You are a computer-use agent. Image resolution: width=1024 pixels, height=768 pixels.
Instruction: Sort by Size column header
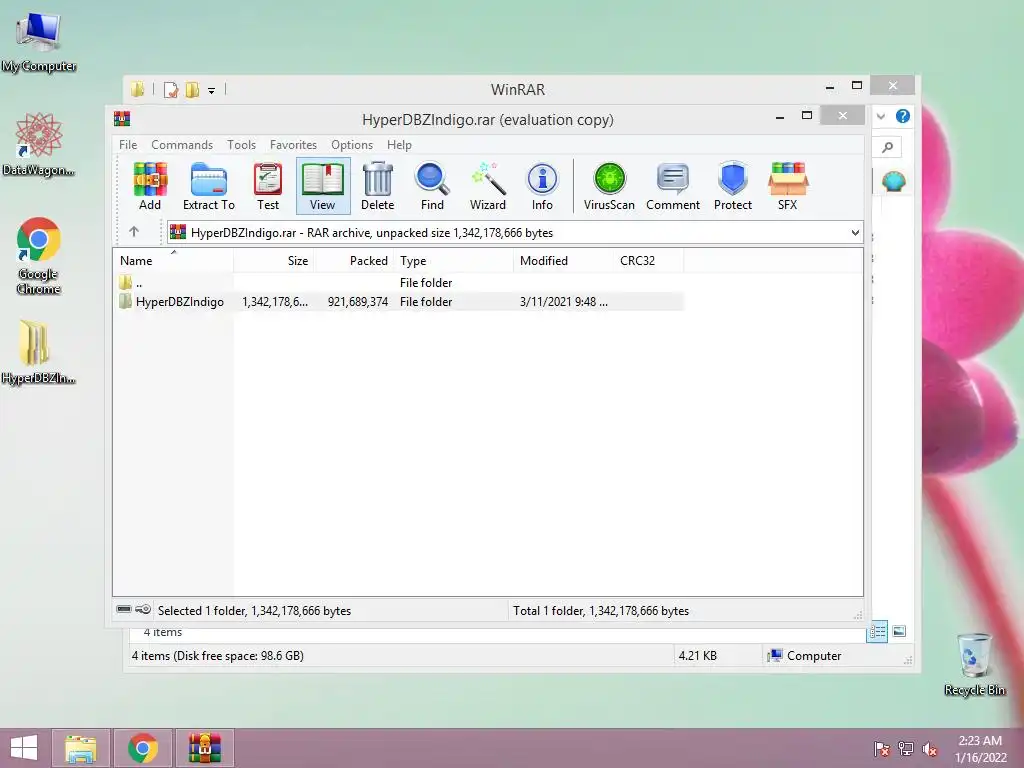click(274, 260)
